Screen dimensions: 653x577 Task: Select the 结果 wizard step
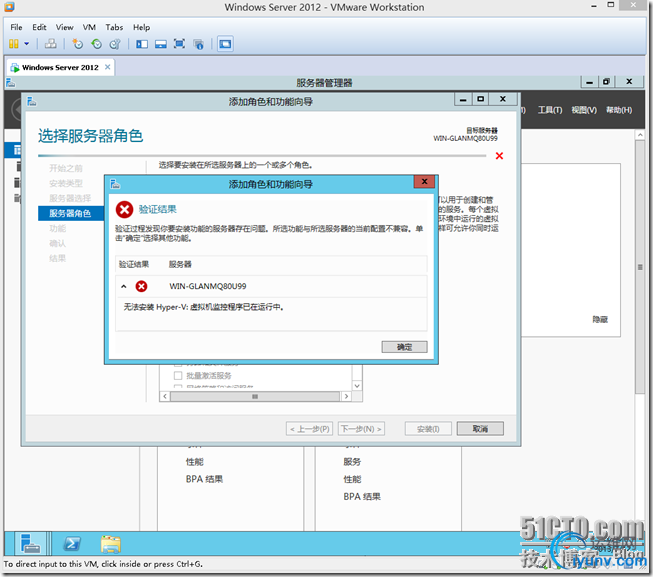point(57,259)
